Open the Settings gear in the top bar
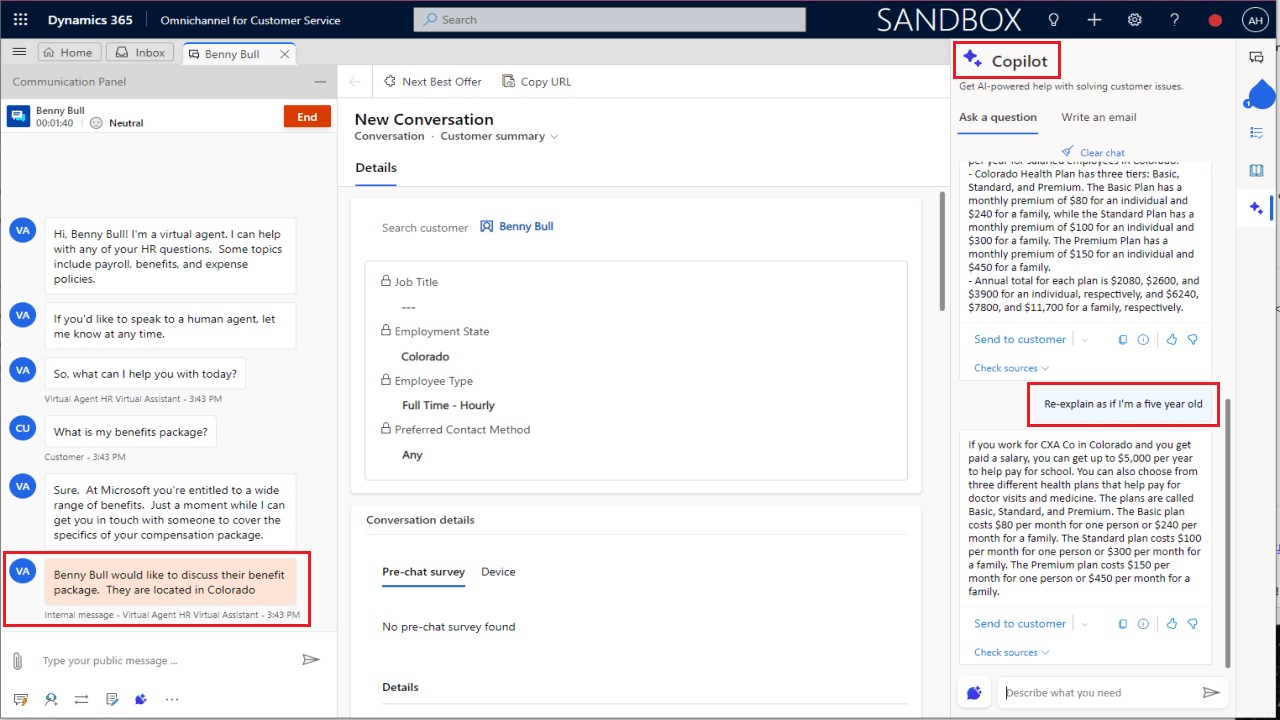This screenshot has width=1280, height=720. 1135,20
